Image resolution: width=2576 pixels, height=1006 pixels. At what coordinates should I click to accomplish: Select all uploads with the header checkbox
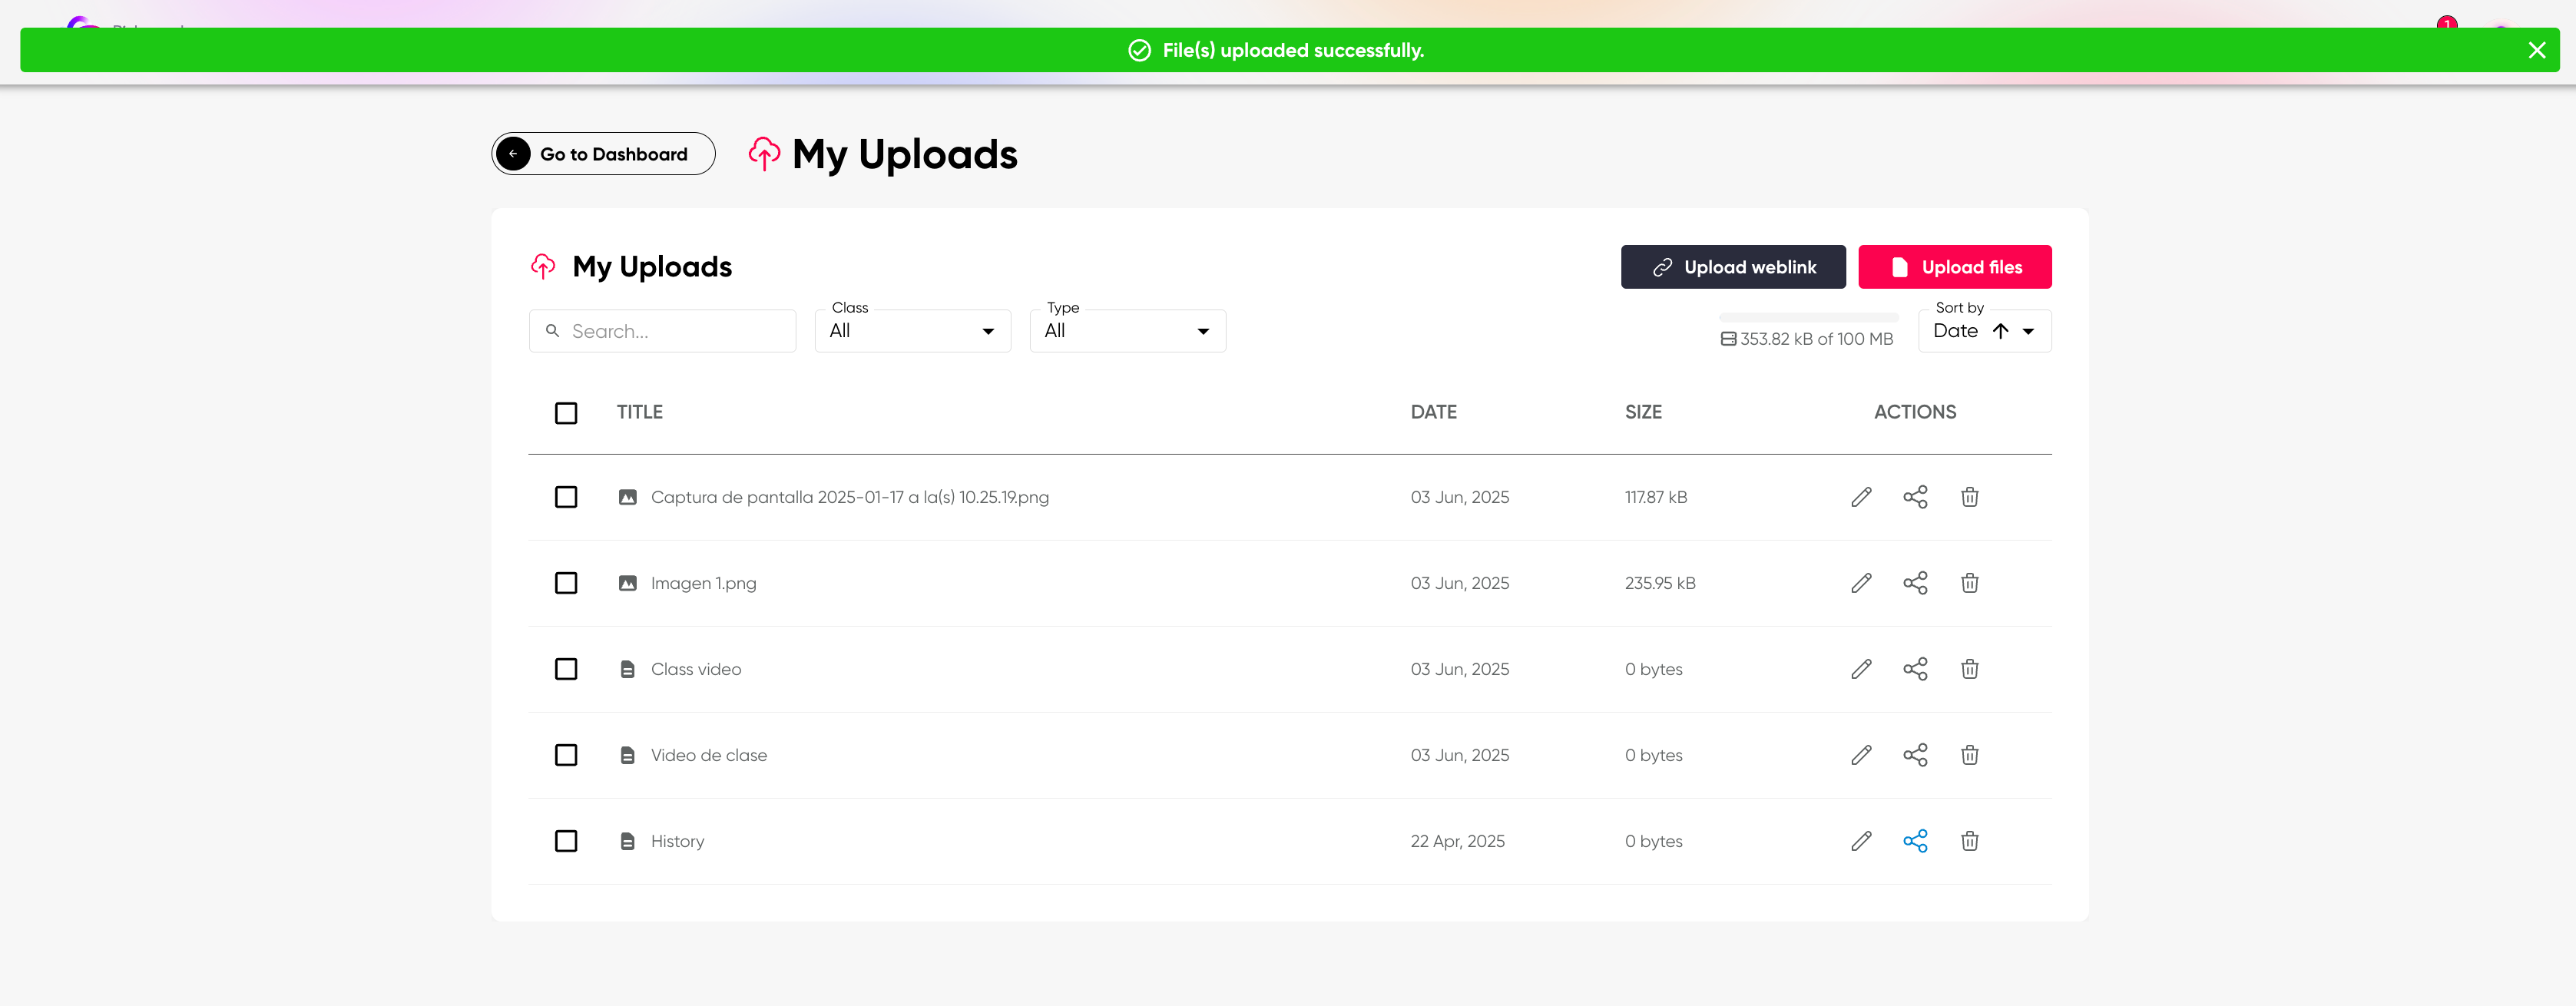point(566,413)
